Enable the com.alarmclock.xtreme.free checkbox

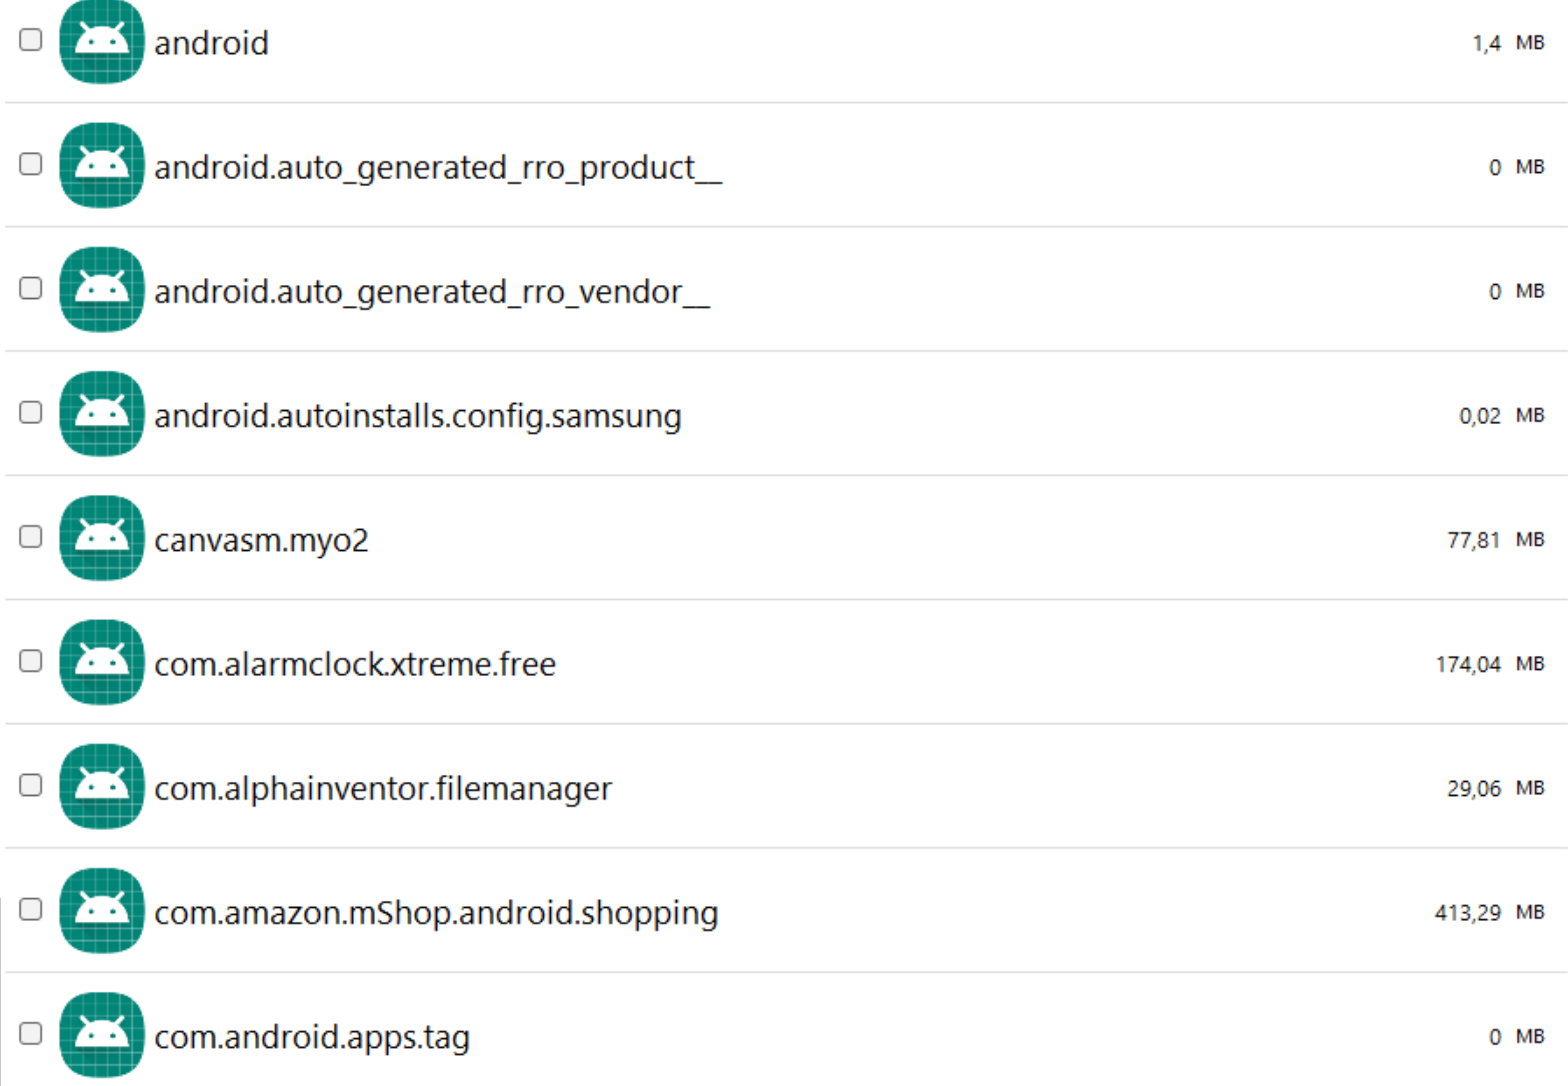click(x=31, y=661)
